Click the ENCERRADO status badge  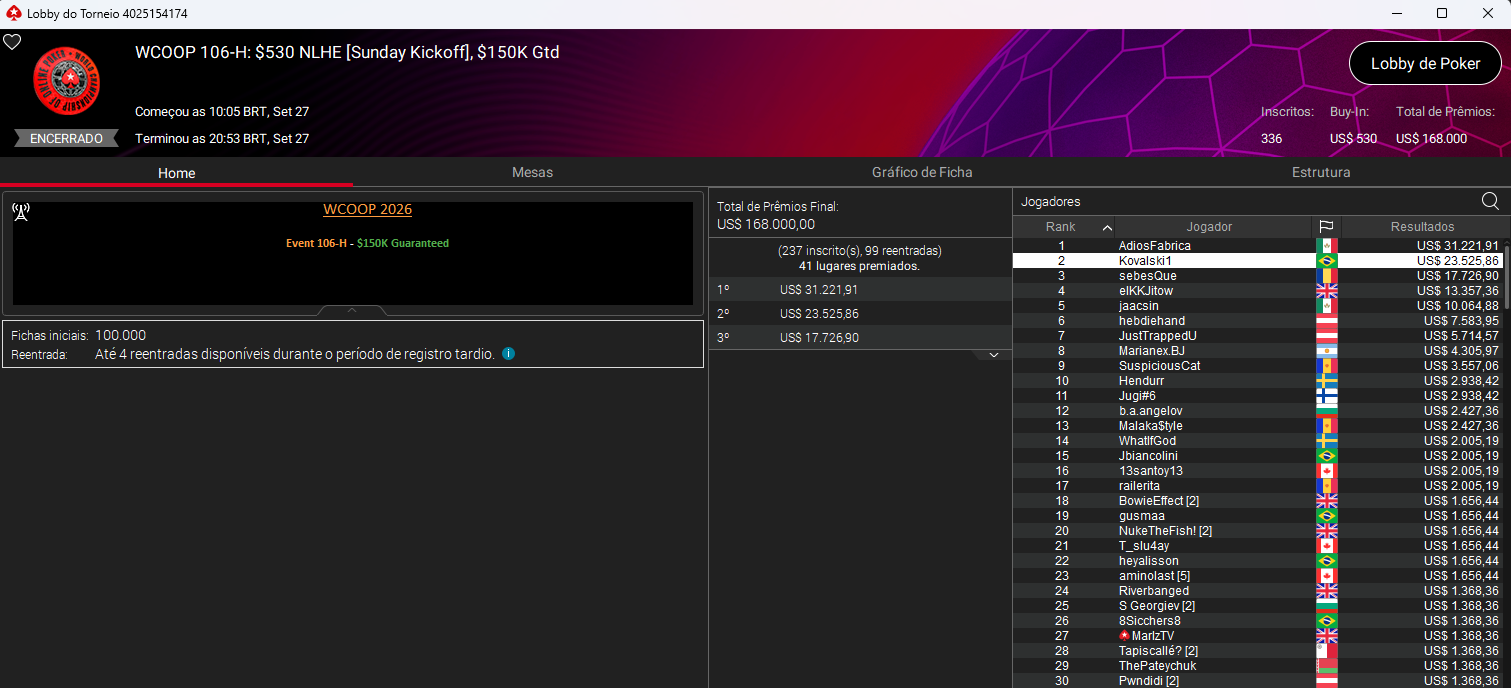(x=66, y=139)
